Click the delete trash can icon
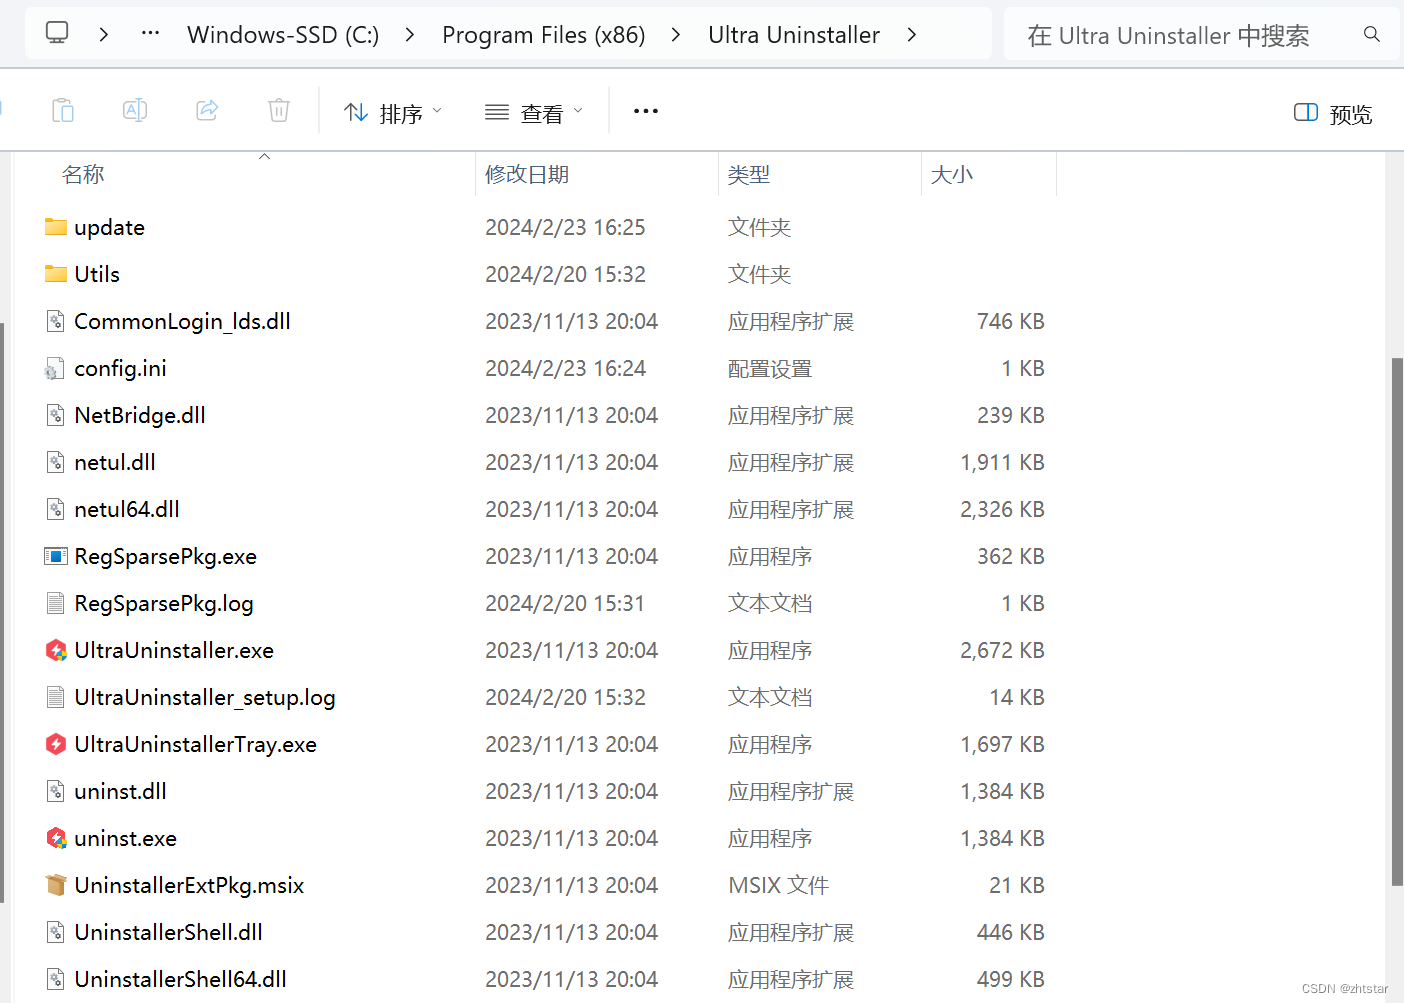Screen dimensions: 1404x1003 pyautogui.click(x=279, y=110)
